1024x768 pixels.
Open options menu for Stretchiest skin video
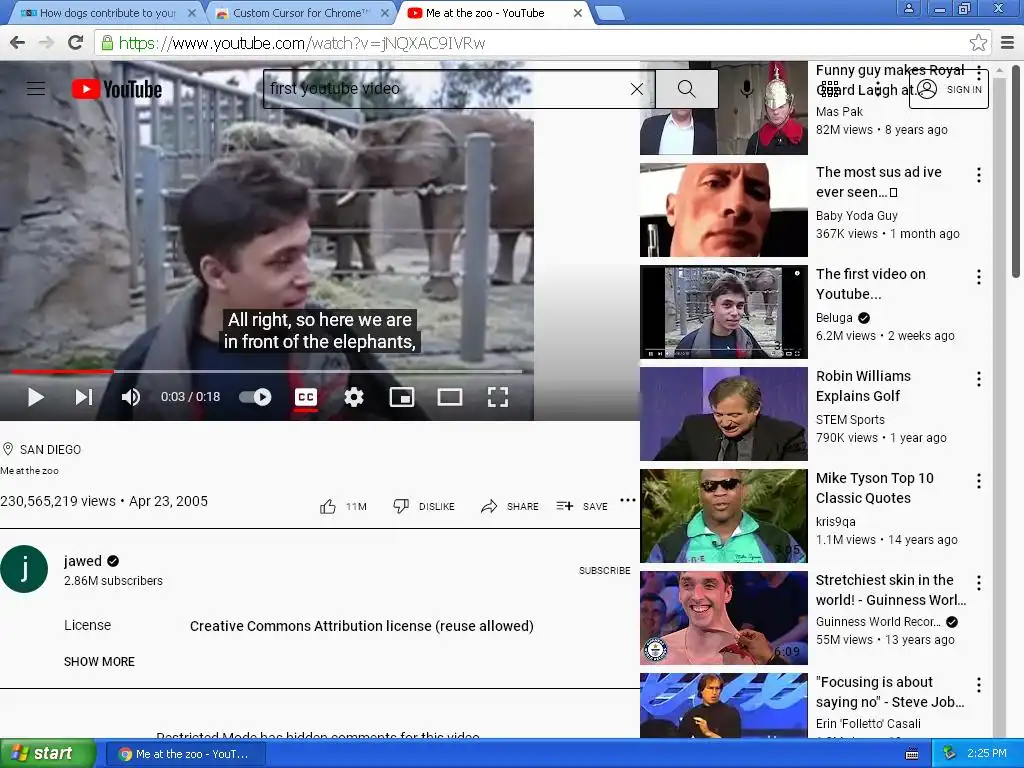tap(978, 583)
